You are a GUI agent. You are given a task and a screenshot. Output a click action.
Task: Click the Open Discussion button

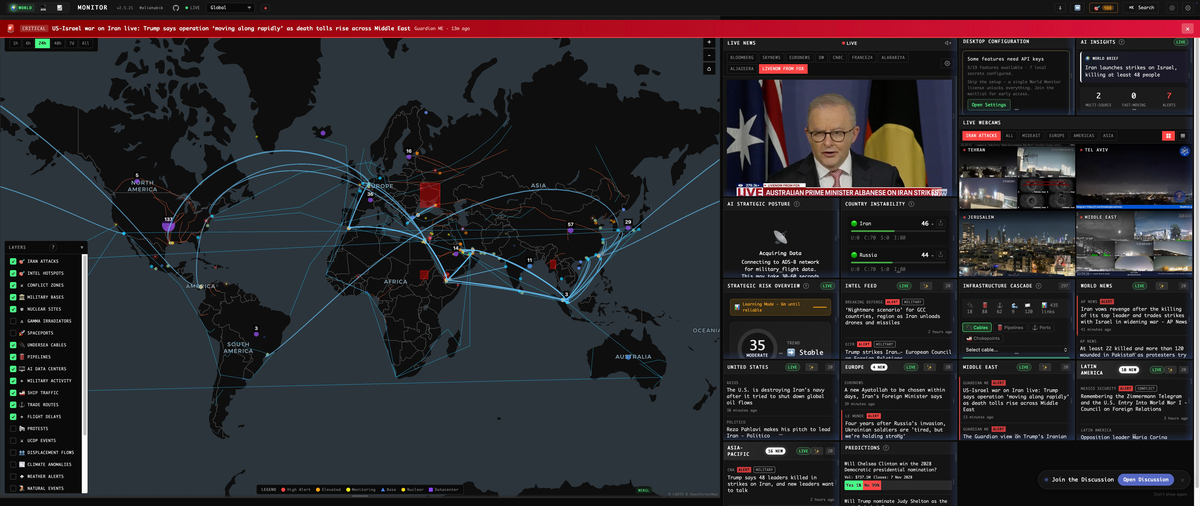[1145, 479]
